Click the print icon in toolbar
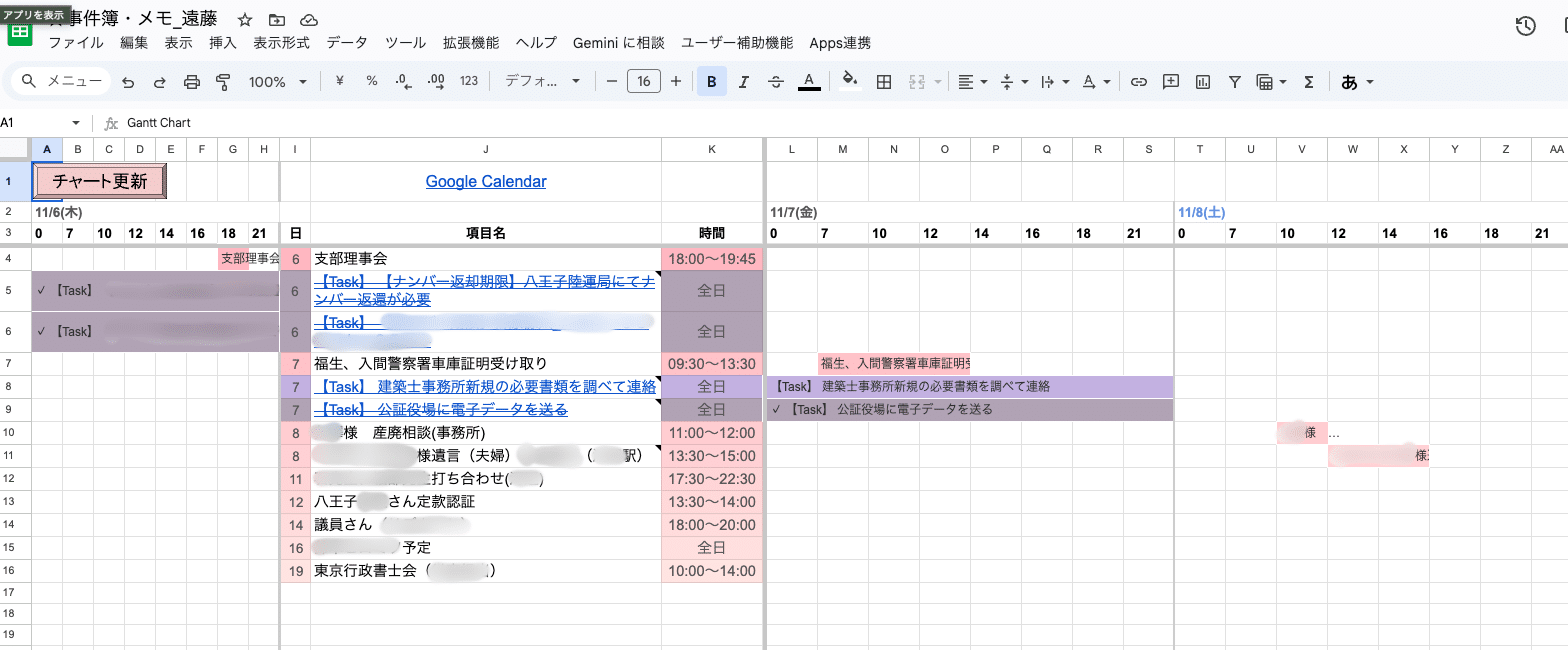 coord(193,82)
